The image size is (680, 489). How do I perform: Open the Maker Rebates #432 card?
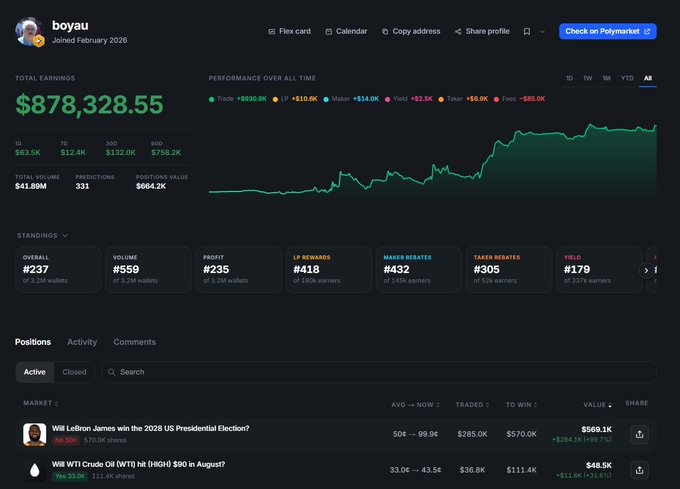419,269
